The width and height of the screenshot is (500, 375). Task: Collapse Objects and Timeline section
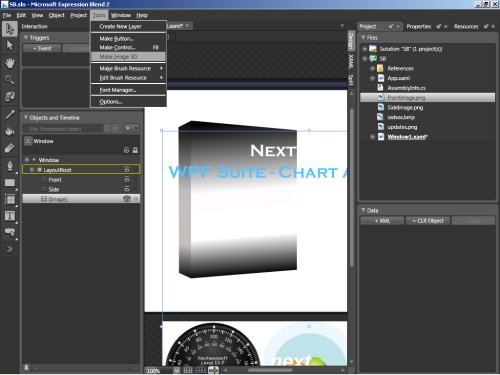pos(26,117)
